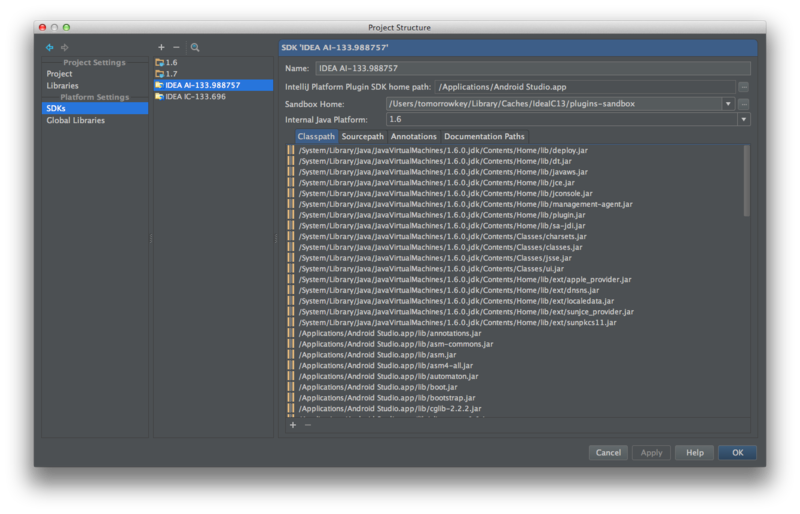Switch to the Sourcepath tab
The width and height of the screenshot is (800, 514).
point(363,136)
